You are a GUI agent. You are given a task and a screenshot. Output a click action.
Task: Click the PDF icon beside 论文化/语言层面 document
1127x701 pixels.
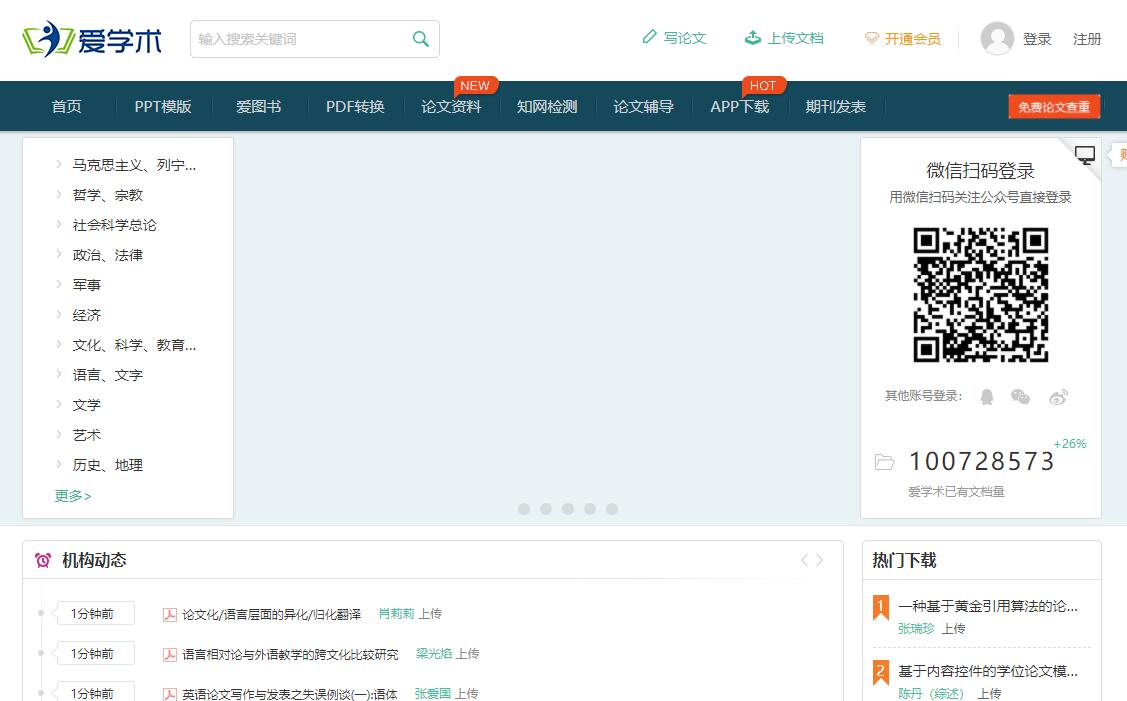click(x=170, y=615)
